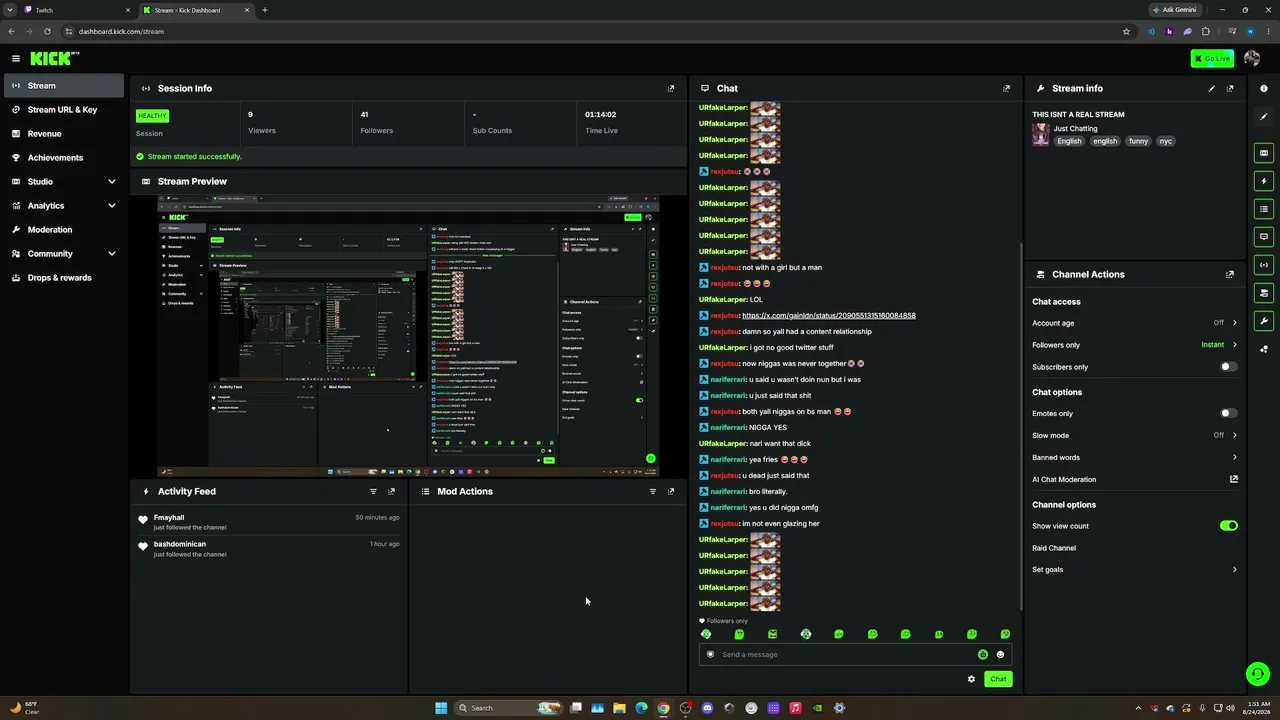Image resolution: width=1280 pixels, height=720 pixels.
Task: Toggle the stream preview panel icon in right rail
Action: [x=1264, y=153]
